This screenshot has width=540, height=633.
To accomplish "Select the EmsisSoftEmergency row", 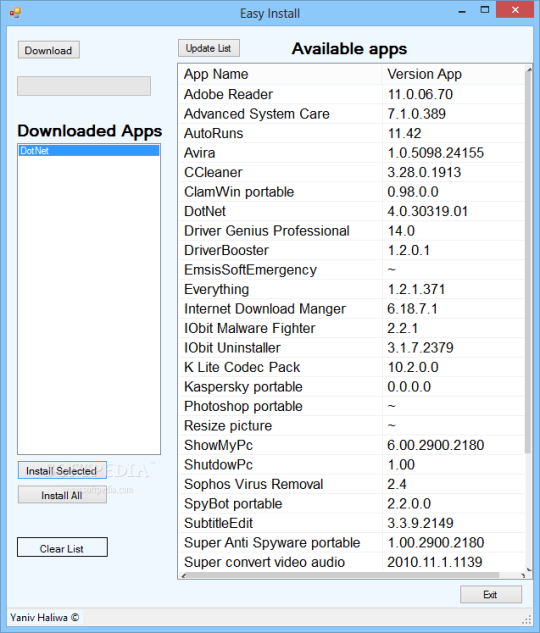I will click(x=352, y=270).
